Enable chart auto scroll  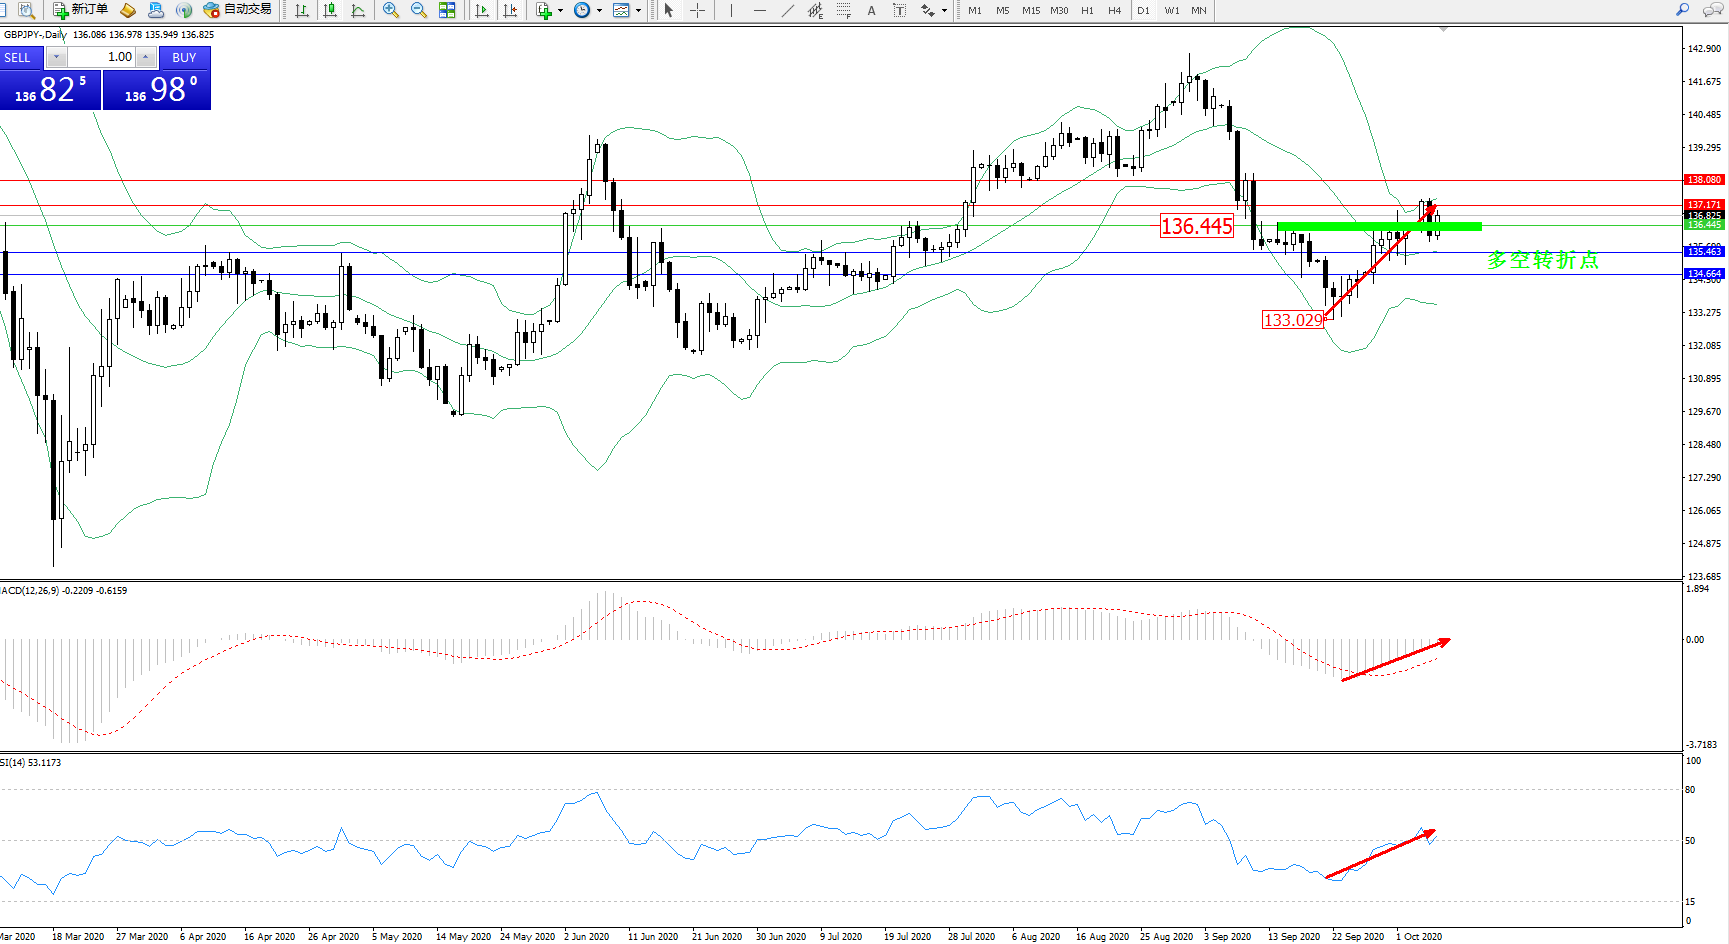[482, 10]
